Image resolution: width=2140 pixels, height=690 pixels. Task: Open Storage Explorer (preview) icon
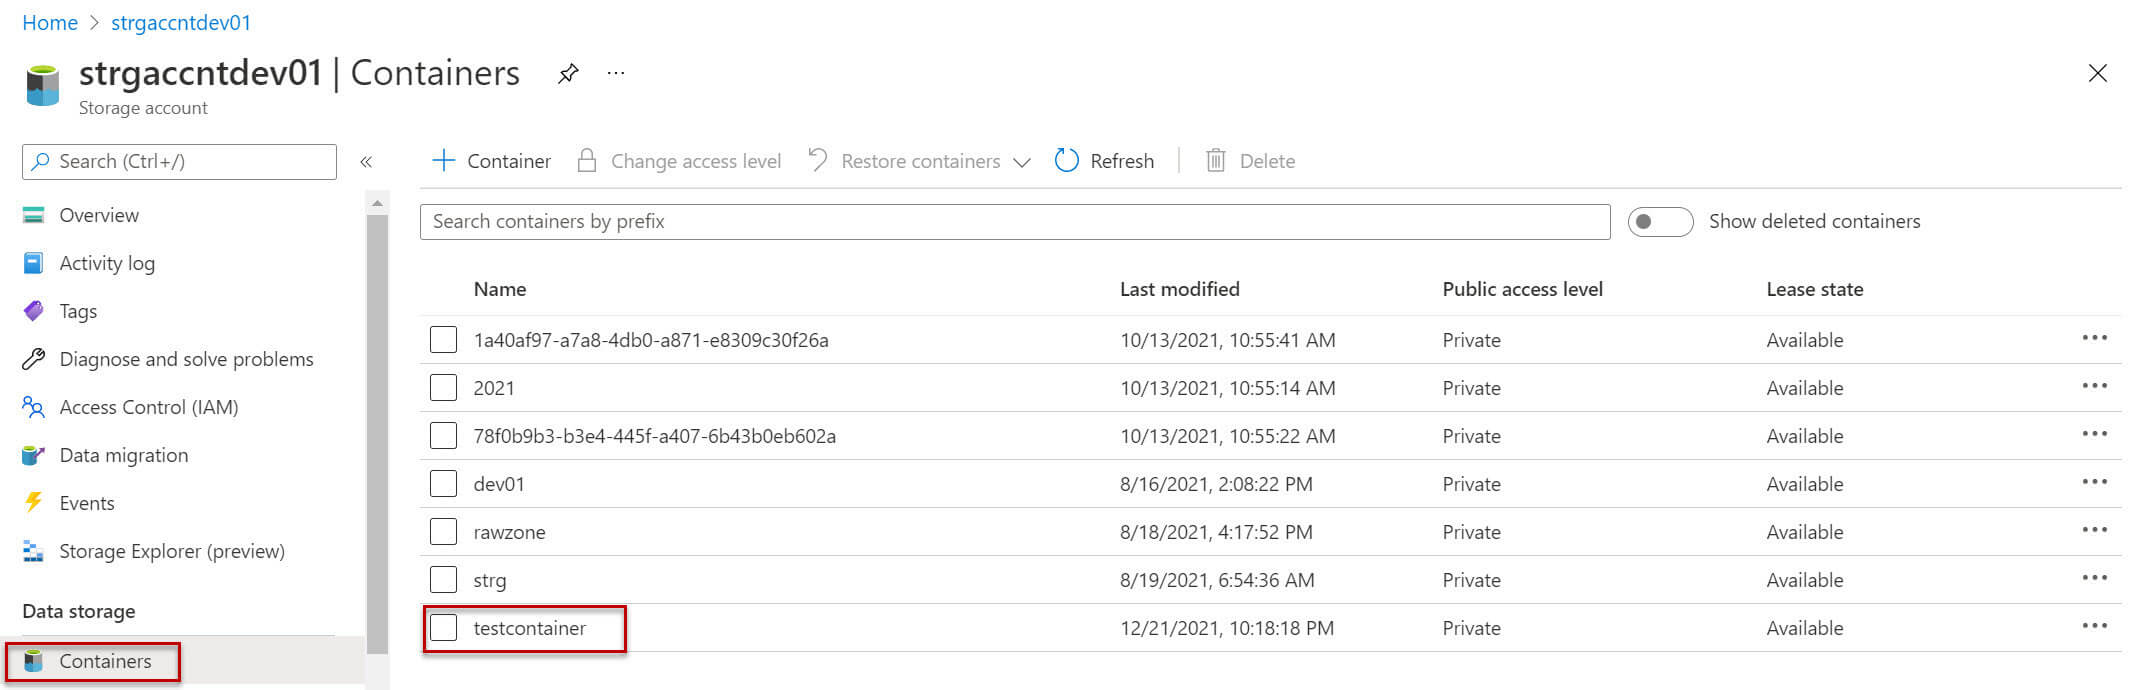[x=34, y=551]
